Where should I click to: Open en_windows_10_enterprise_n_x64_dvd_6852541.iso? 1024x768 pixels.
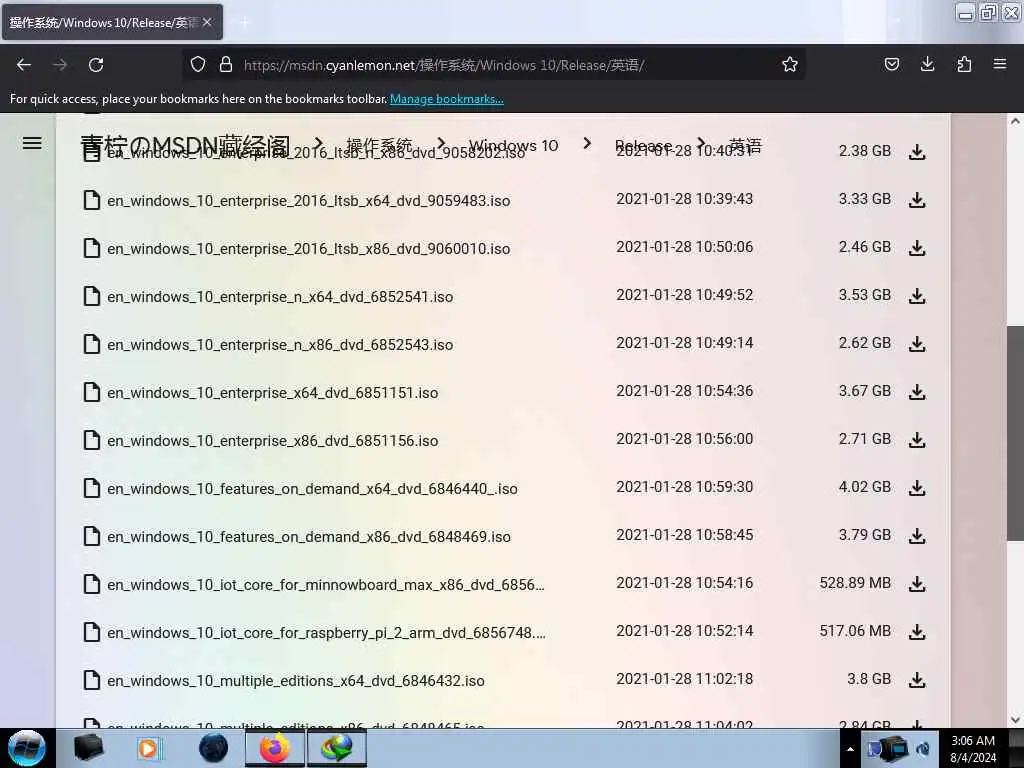coord(280,296)
